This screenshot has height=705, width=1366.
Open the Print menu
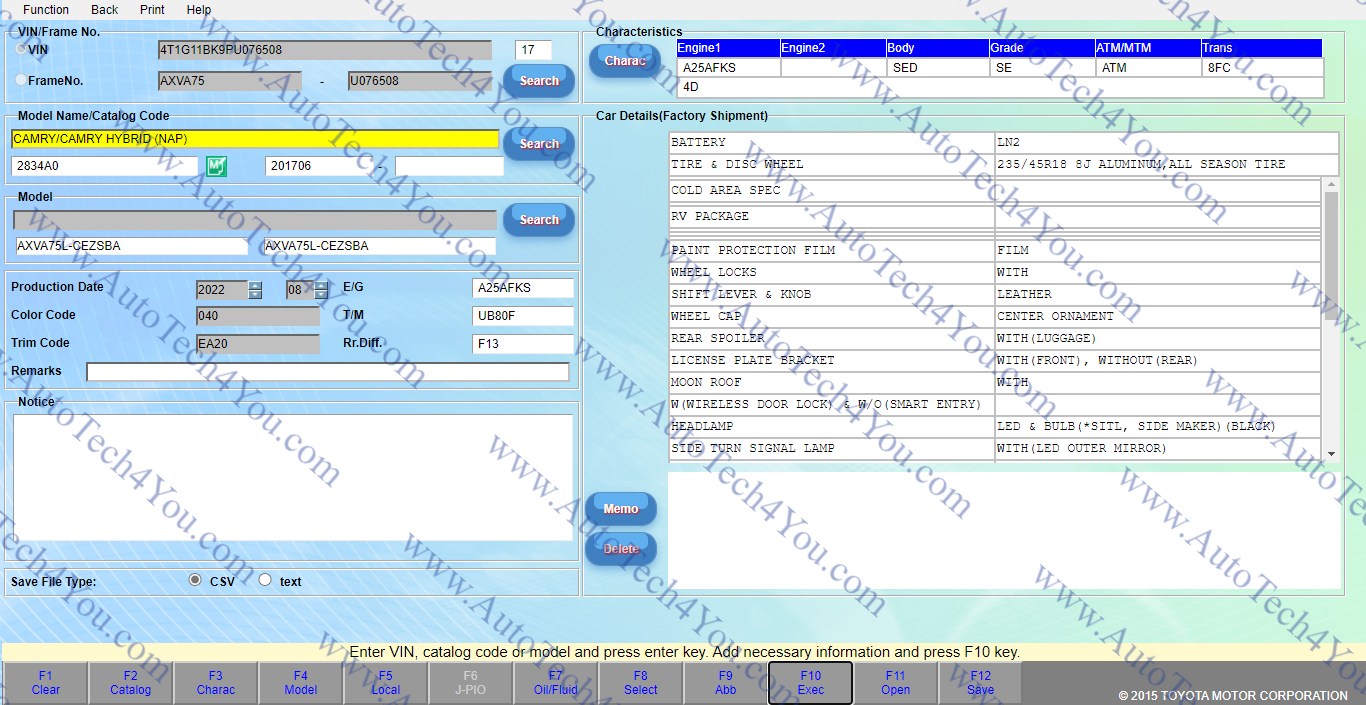point(152,10)
